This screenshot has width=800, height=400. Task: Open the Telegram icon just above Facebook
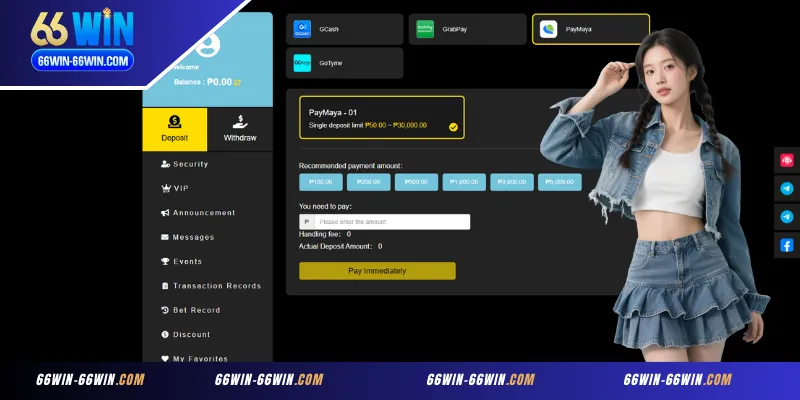tap(787, 217)
